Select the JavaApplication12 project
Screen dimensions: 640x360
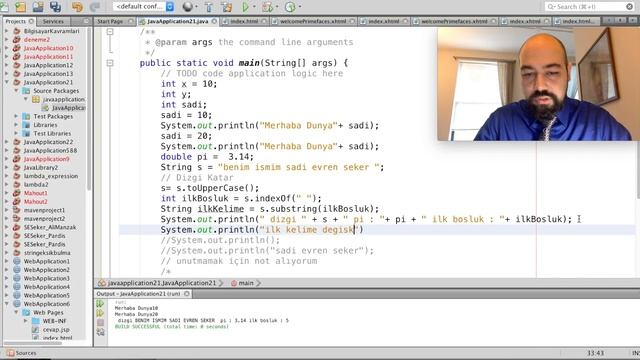tap(49, 65)
